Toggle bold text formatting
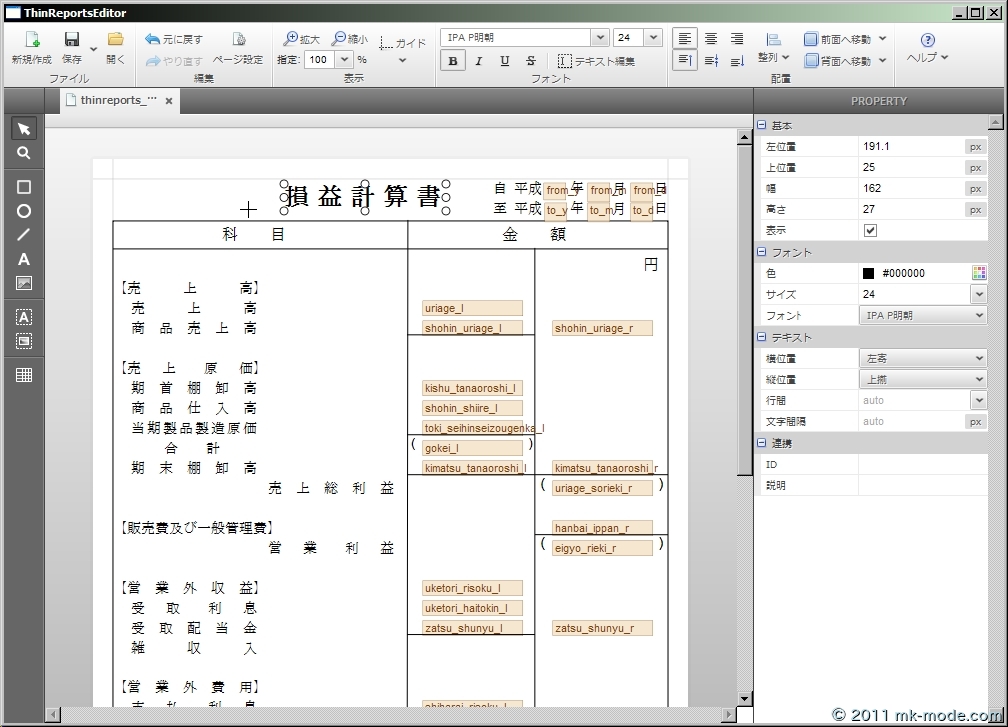 [x=453, y=61]
